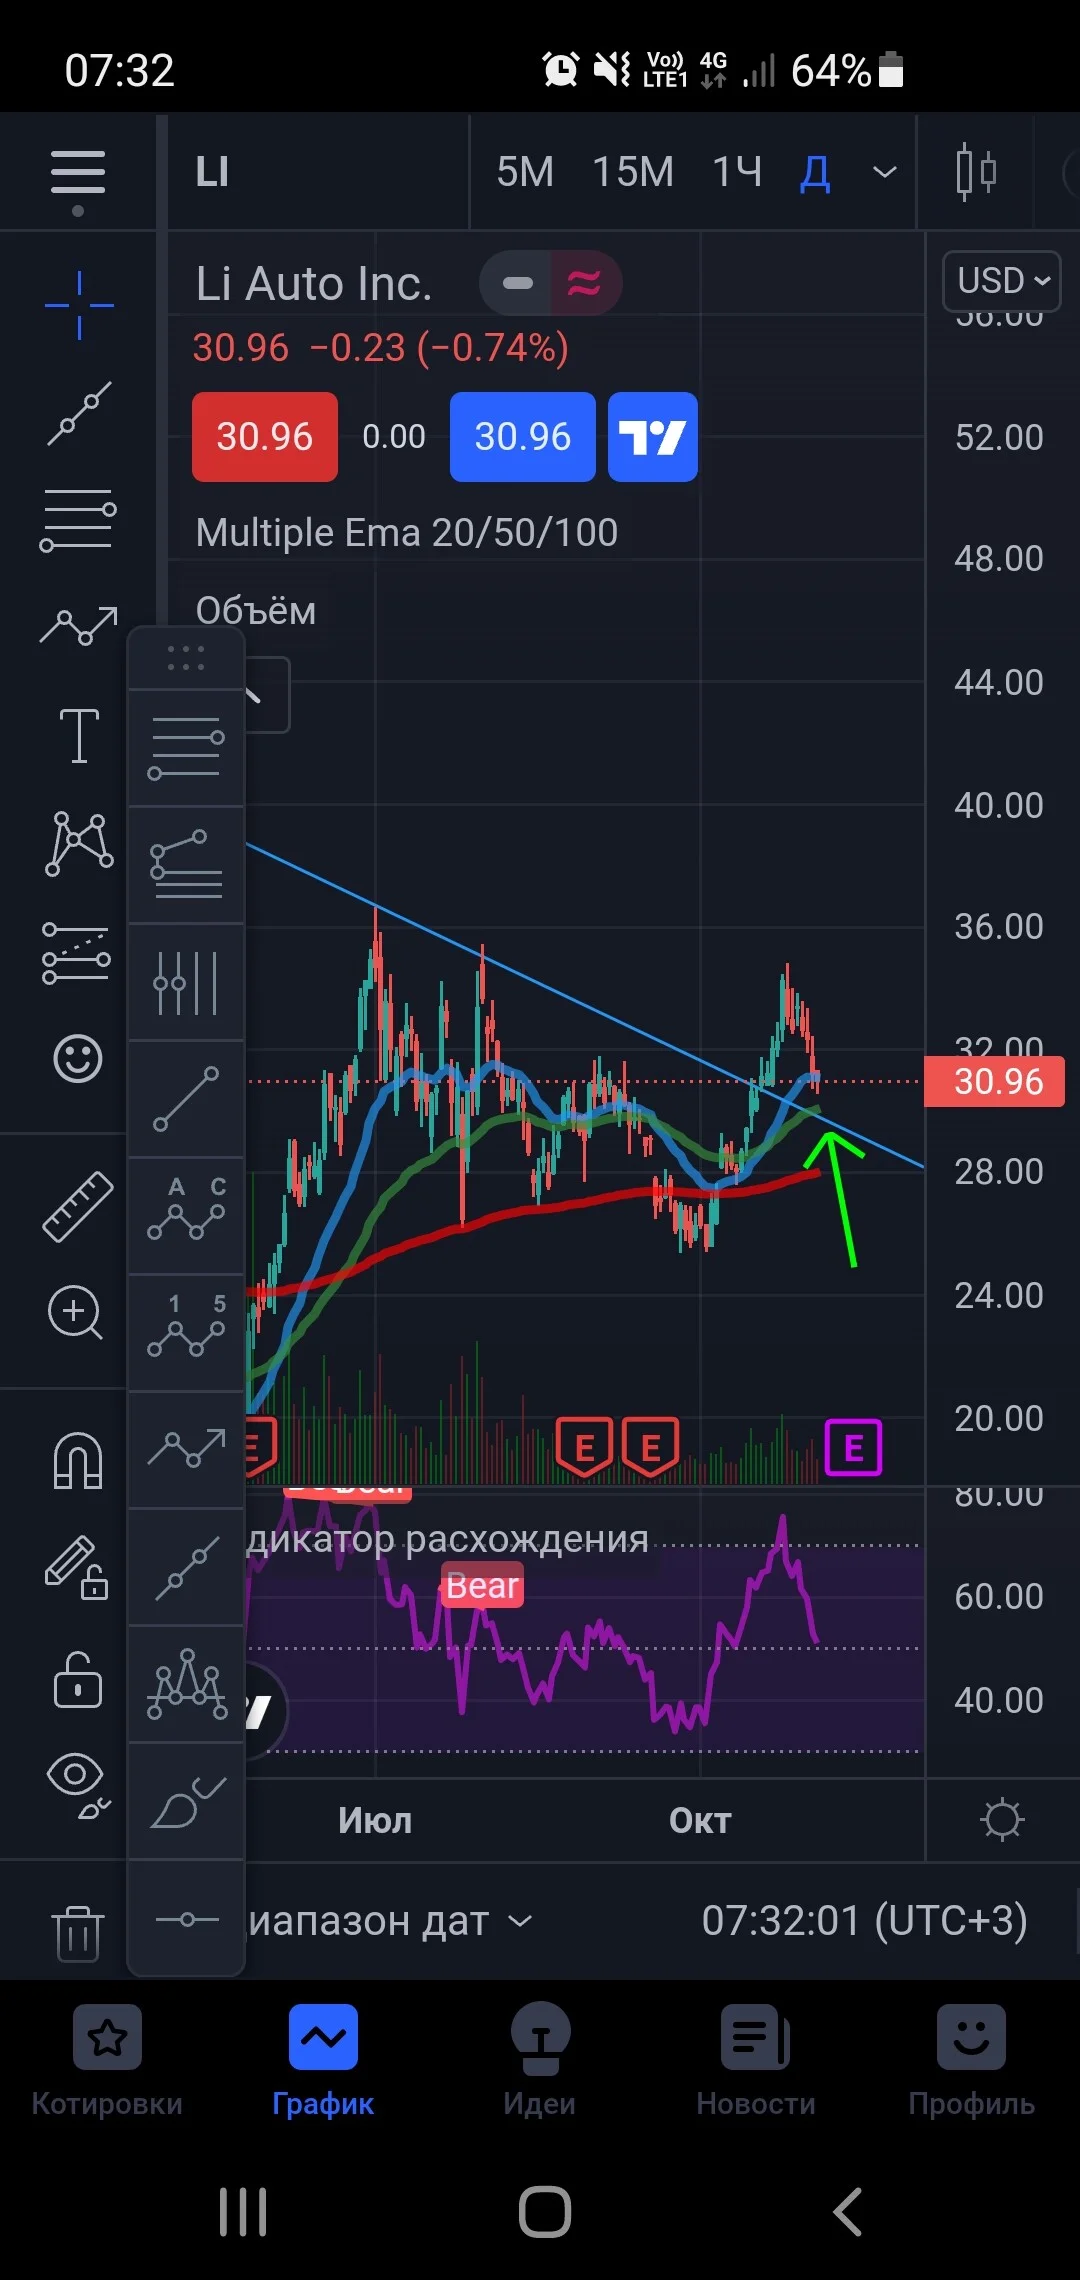Grab the flyout panel drag handle dots

point(186,658)
